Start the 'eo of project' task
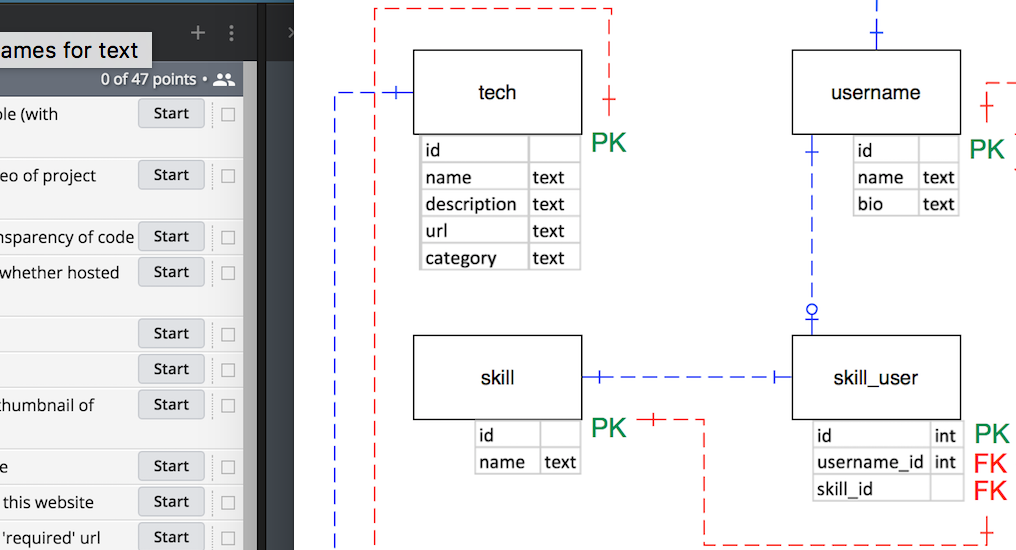 171,176
